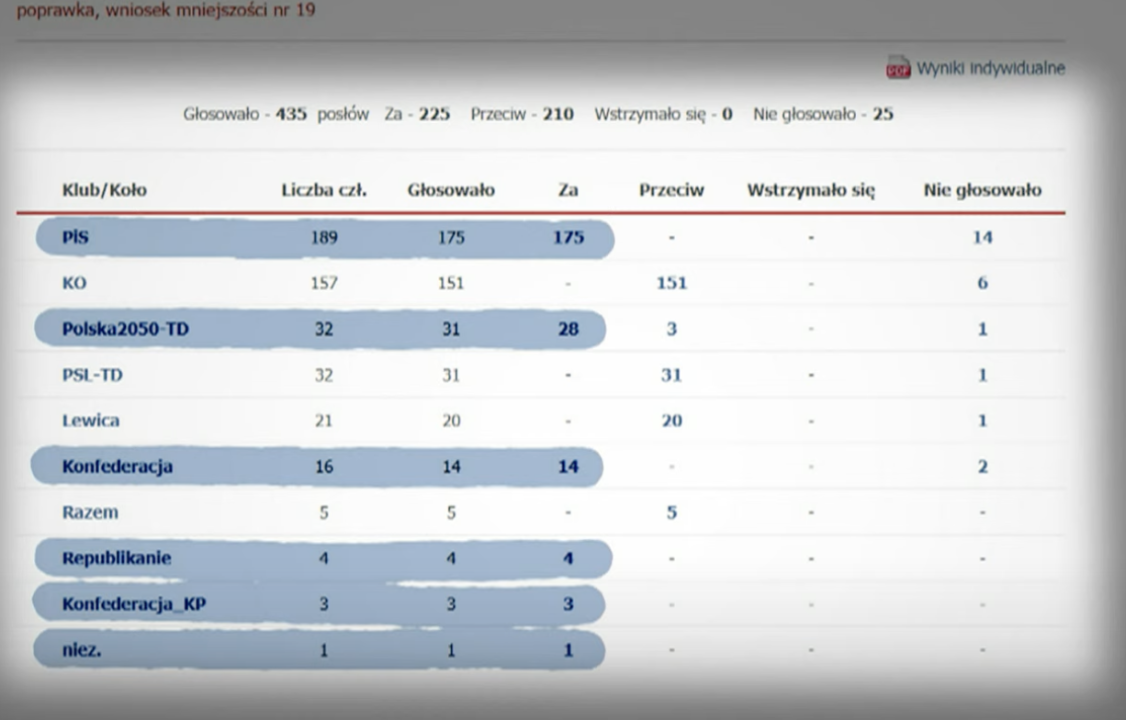
Task: Click the KO club name
Action: tap(74, 283)
